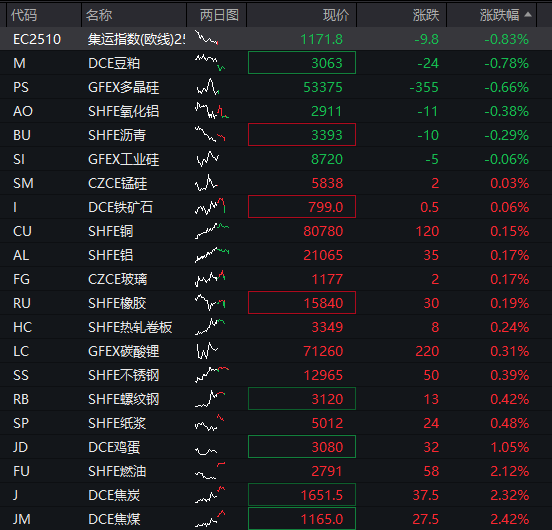Click the 2.42% change for JM

tap(509, 519)
